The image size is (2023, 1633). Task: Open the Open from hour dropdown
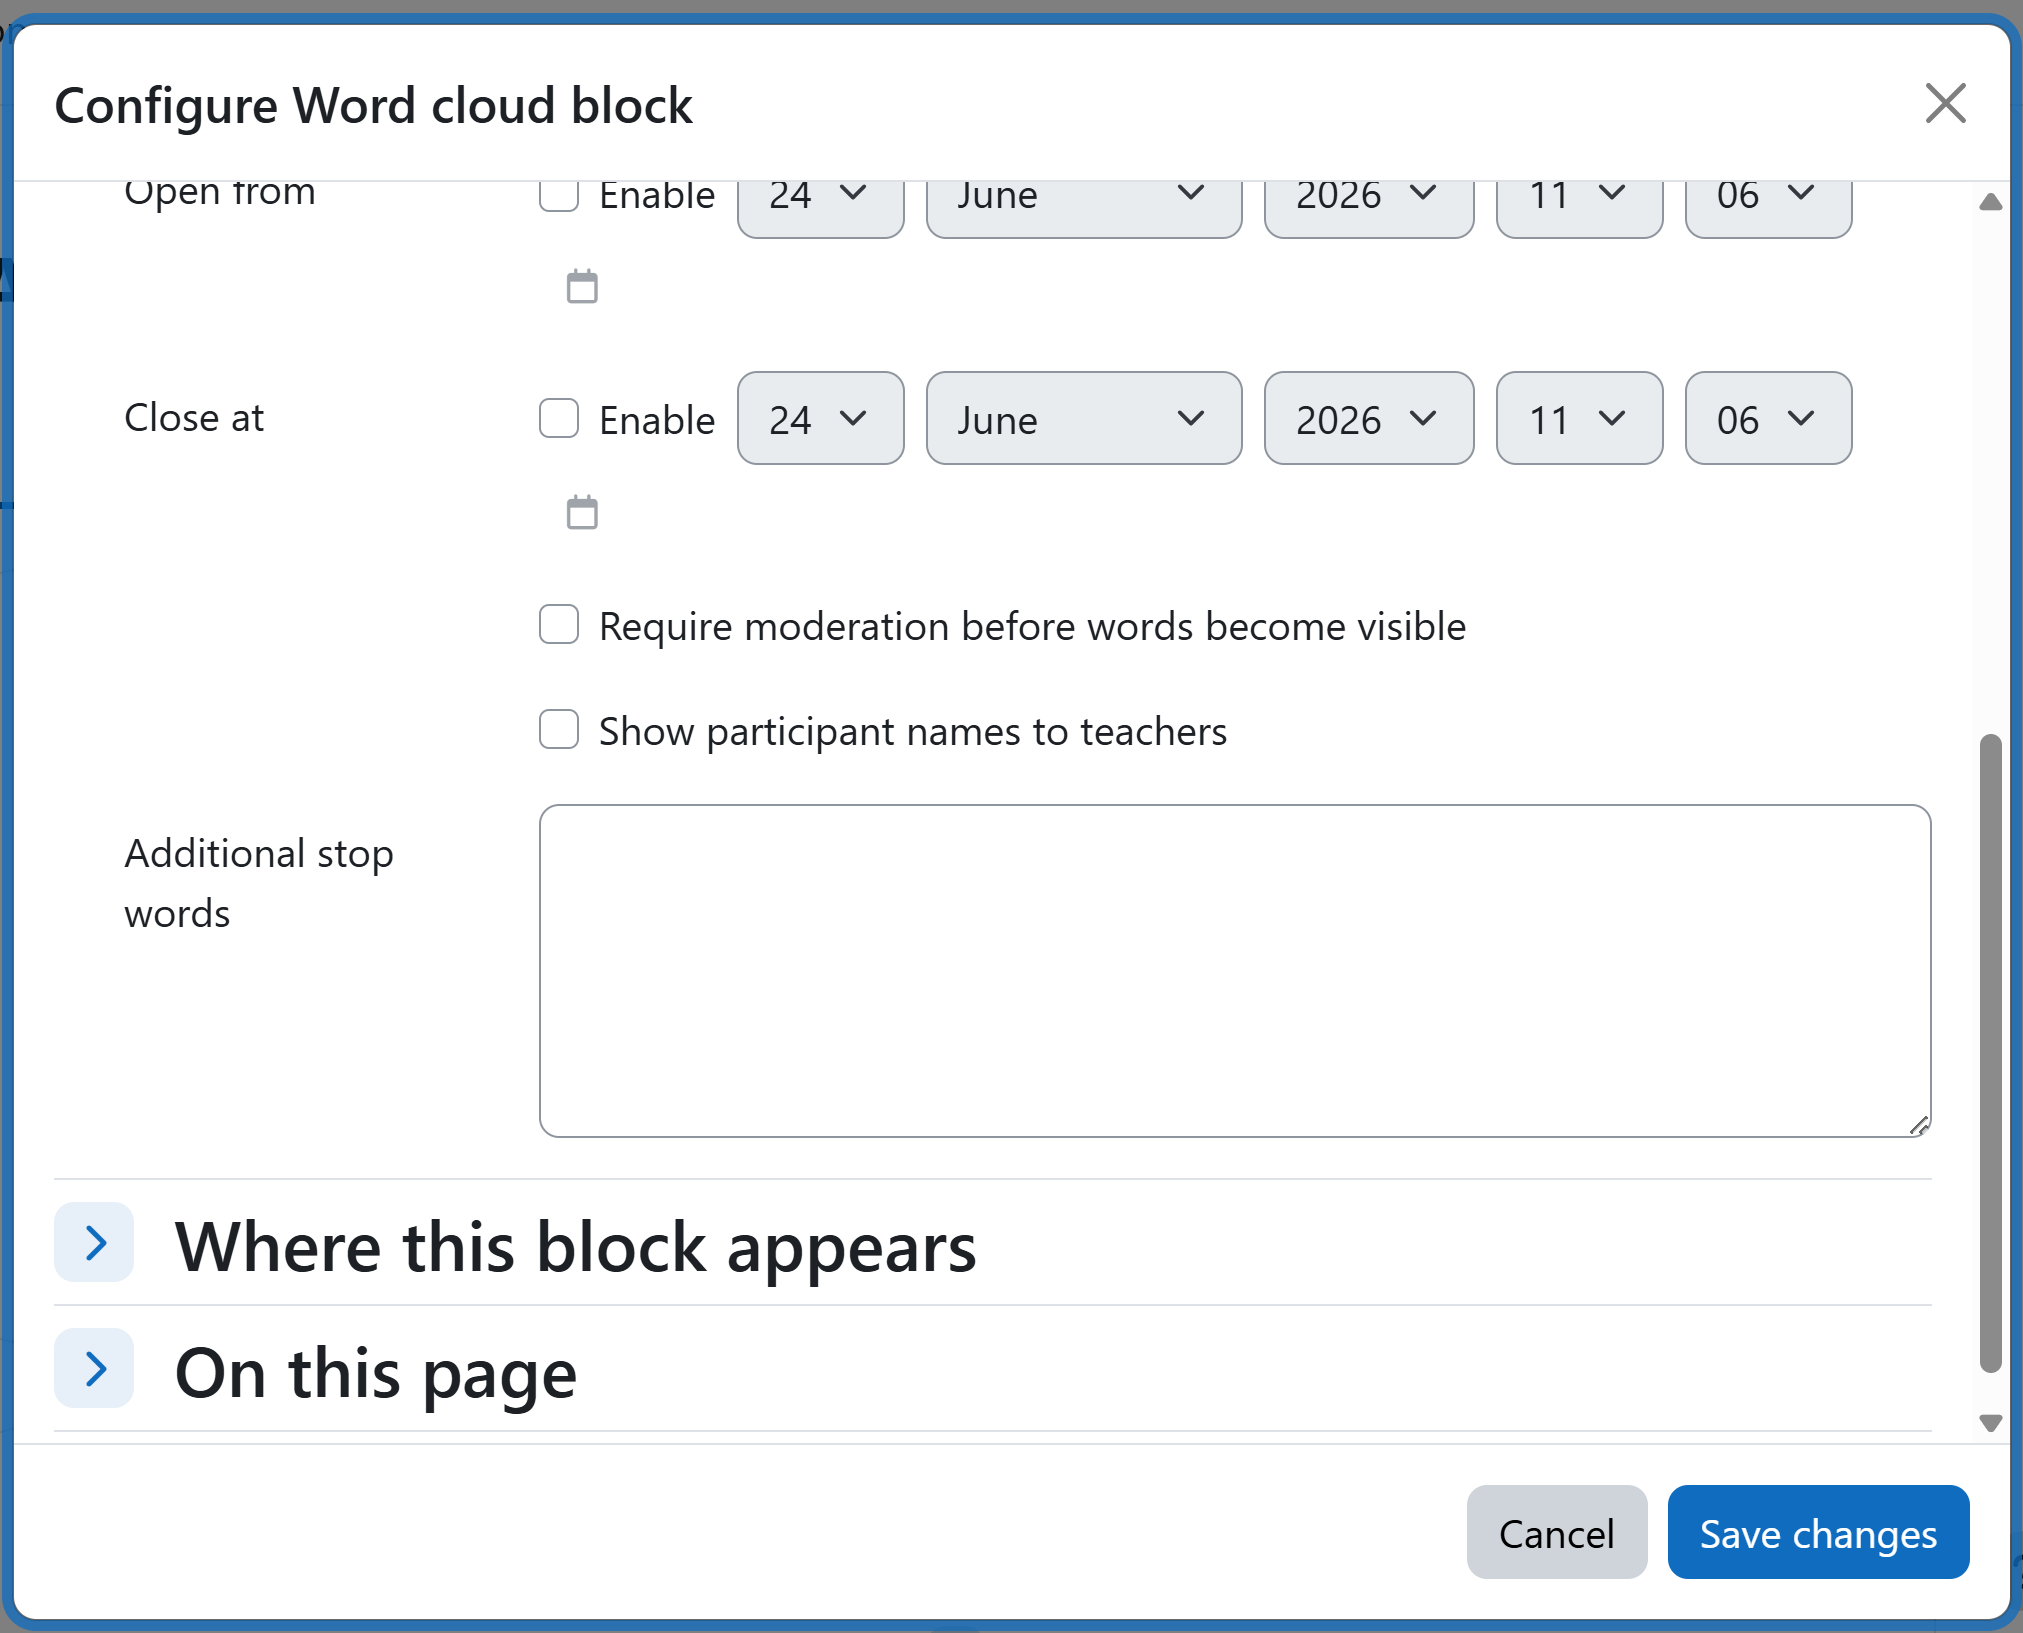[x=1580, y=208]
